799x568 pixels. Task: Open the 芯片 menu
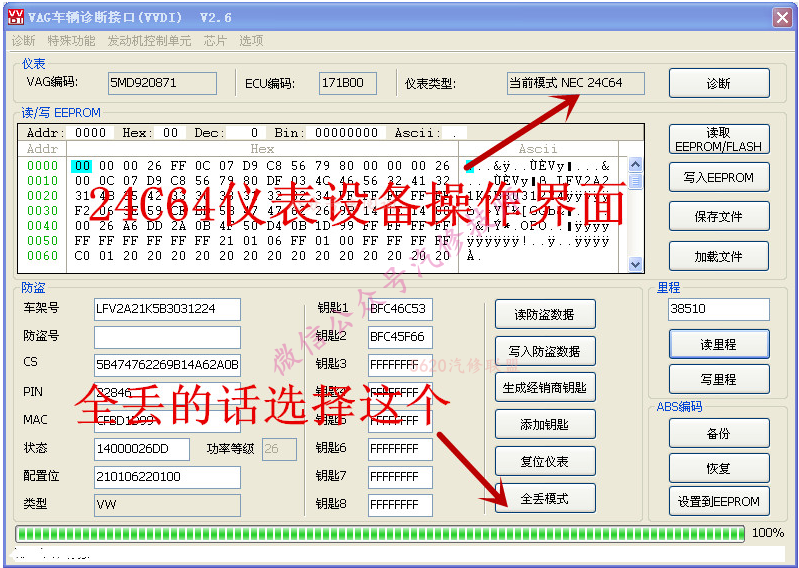[215, 41]
